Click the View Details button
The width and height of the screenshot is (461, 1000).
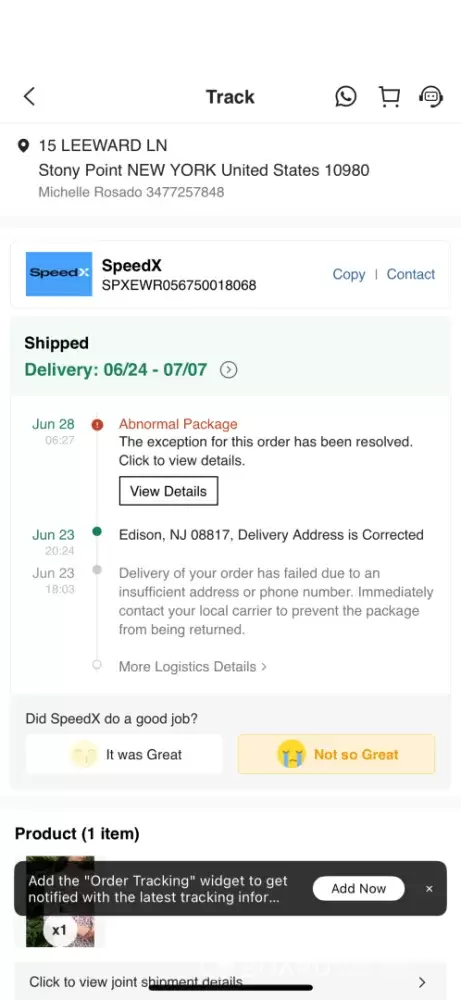(x=168, y=491)
